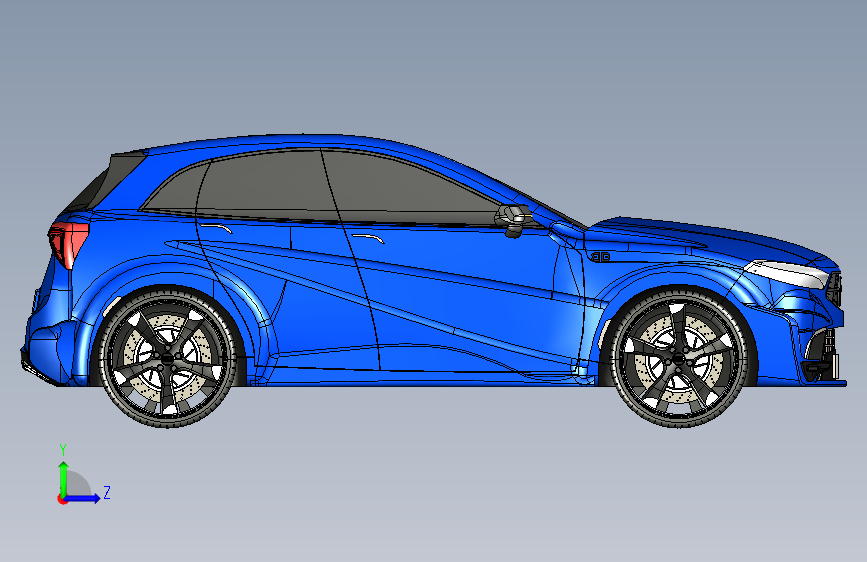Select the car's rear wheel

pyautogui.click(x=168, y=358)
